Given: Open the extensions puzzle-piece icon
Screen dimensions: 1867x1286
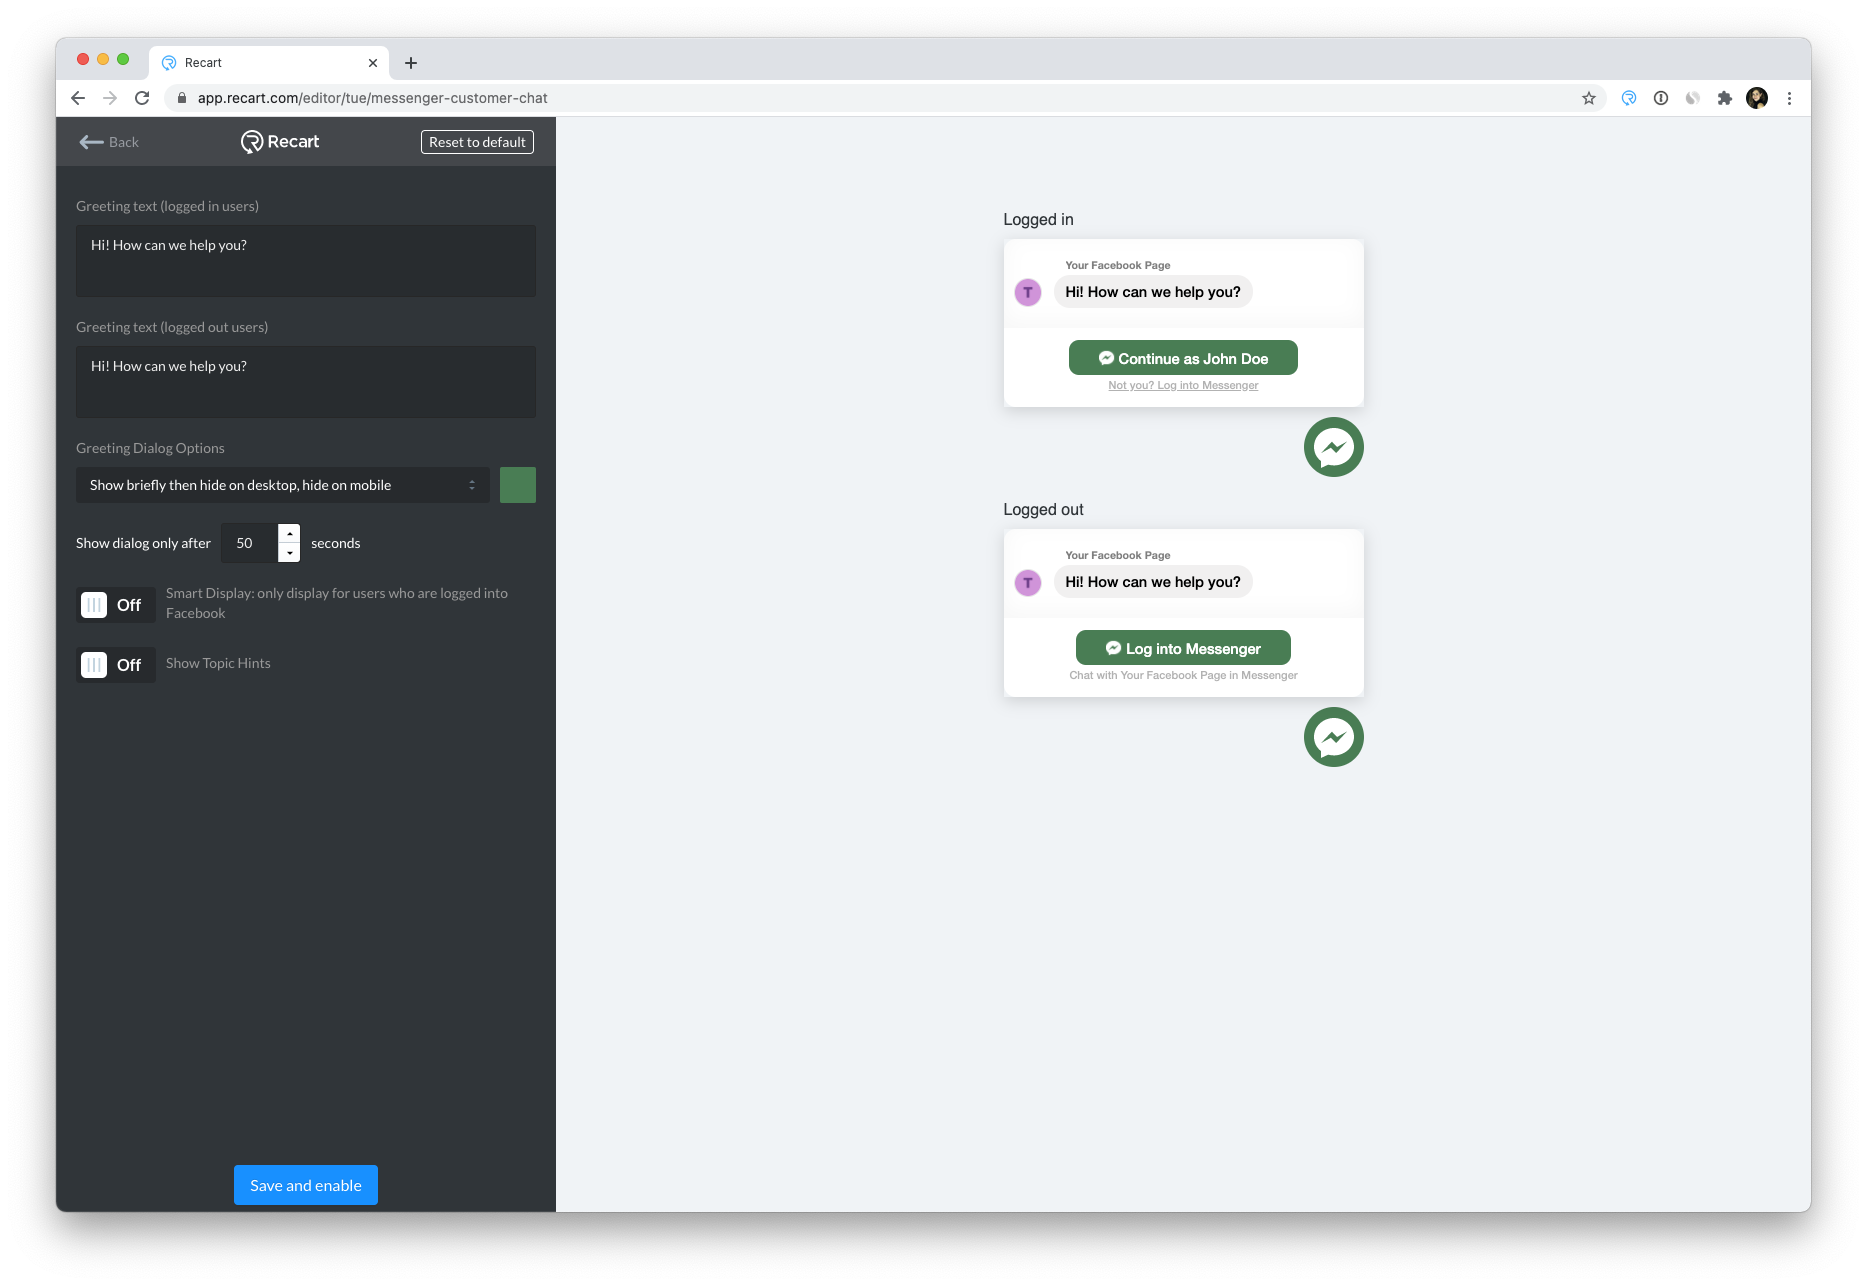Looking at the screenshot, I should pos(1725,98).
